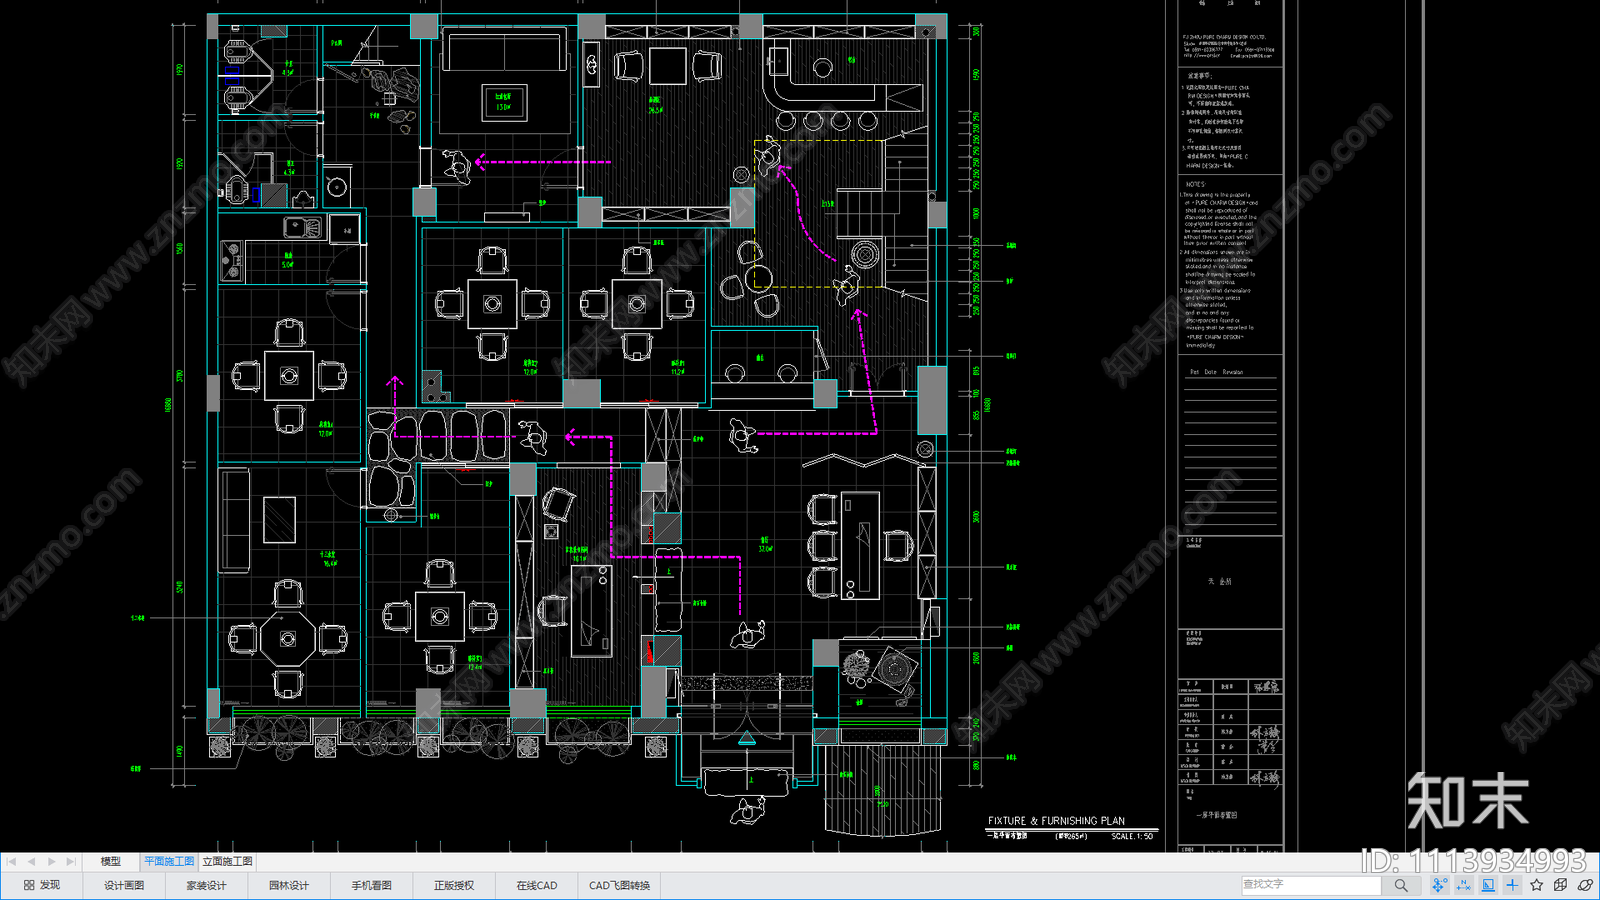Viewport: 1600px width, 900px height.
Task: Click the star favorites icon
Action: (x=1536, y=885)
